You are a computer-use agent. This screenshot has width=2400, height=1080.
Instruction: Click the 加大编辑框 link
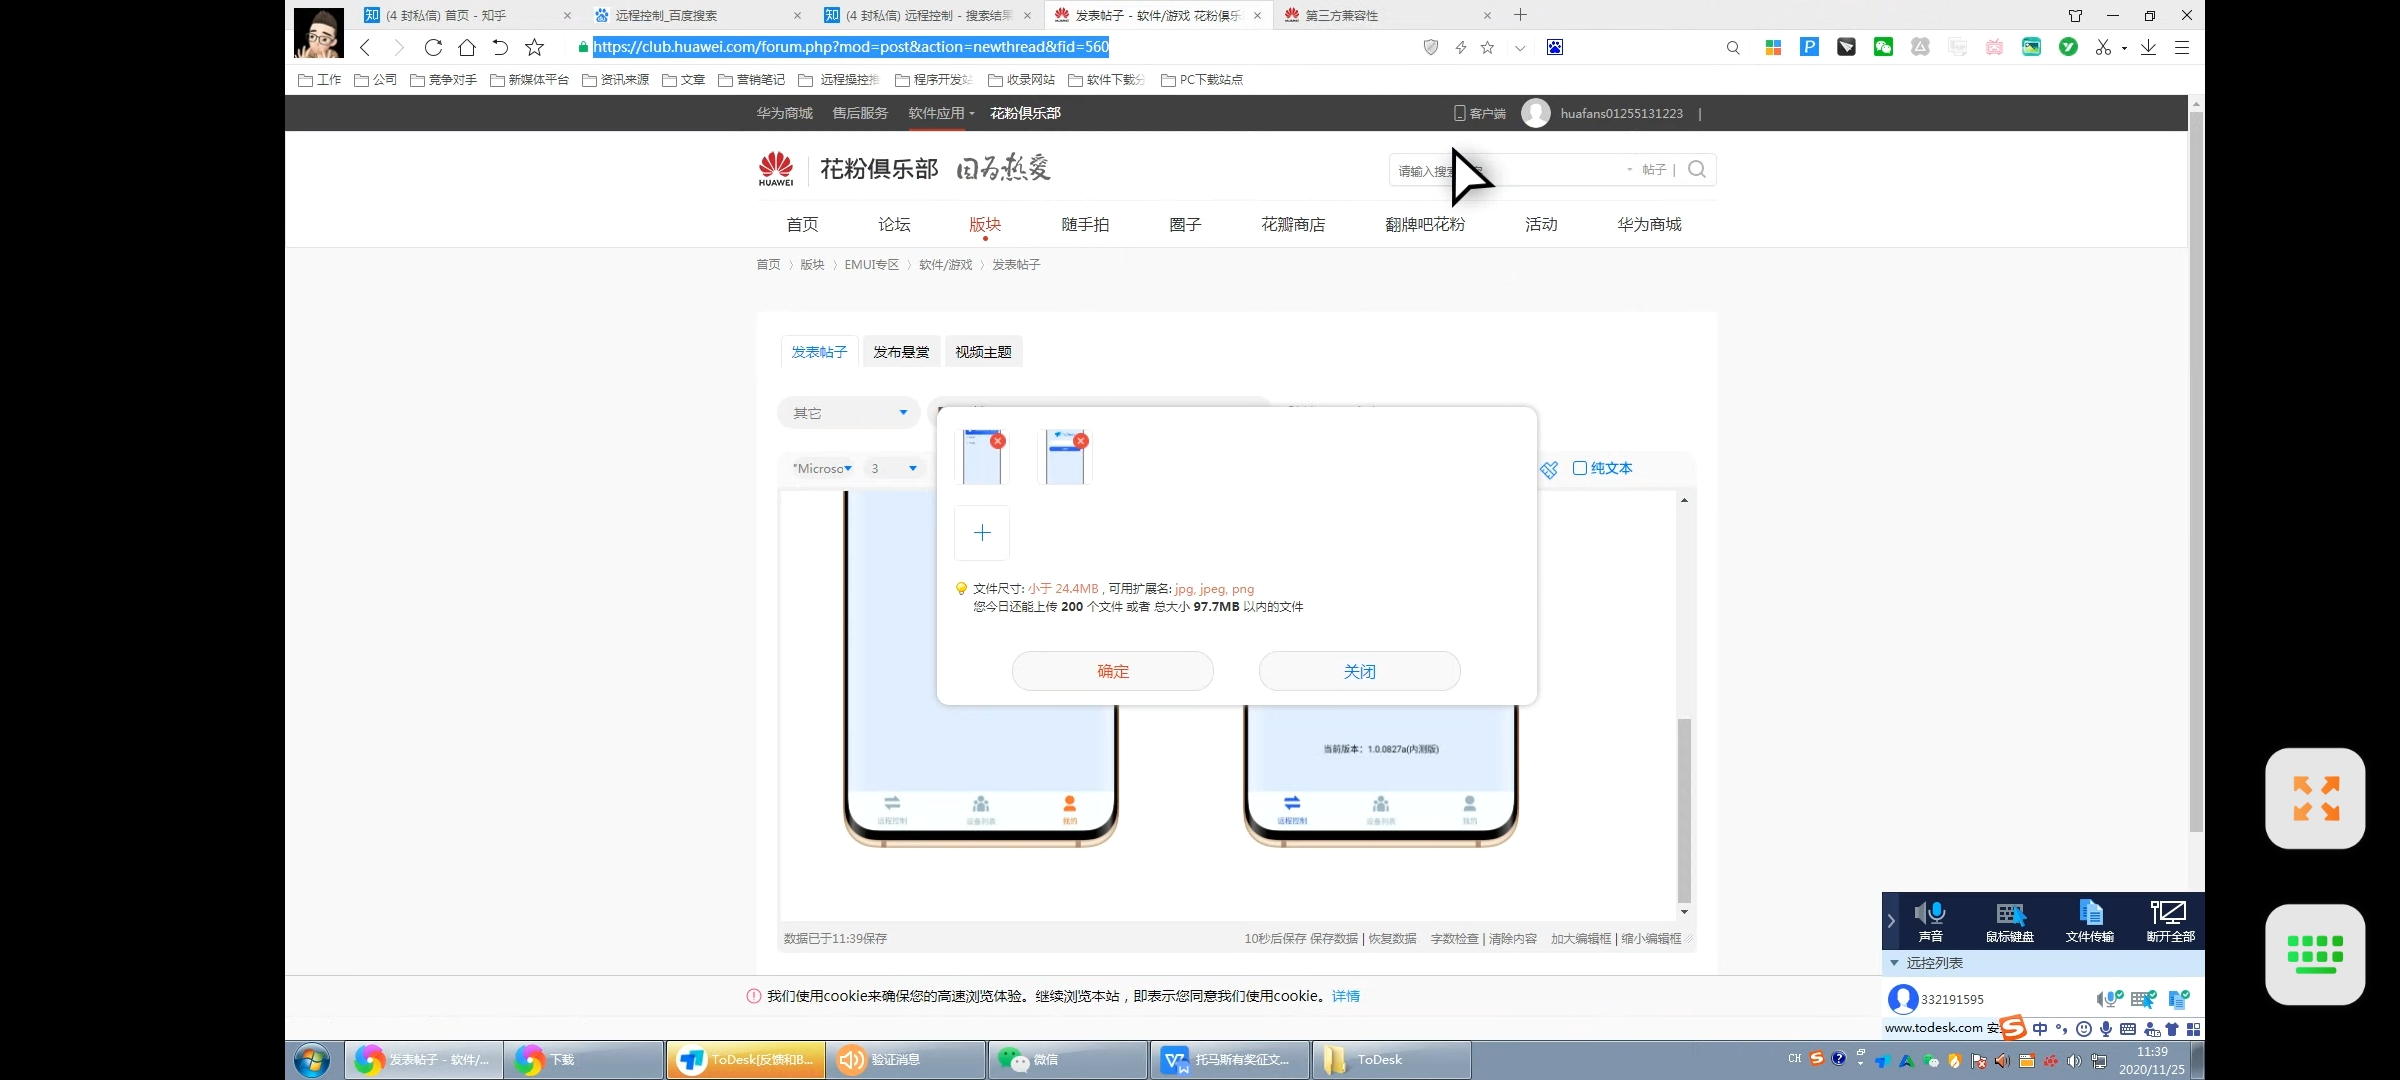coord(1581,939)
